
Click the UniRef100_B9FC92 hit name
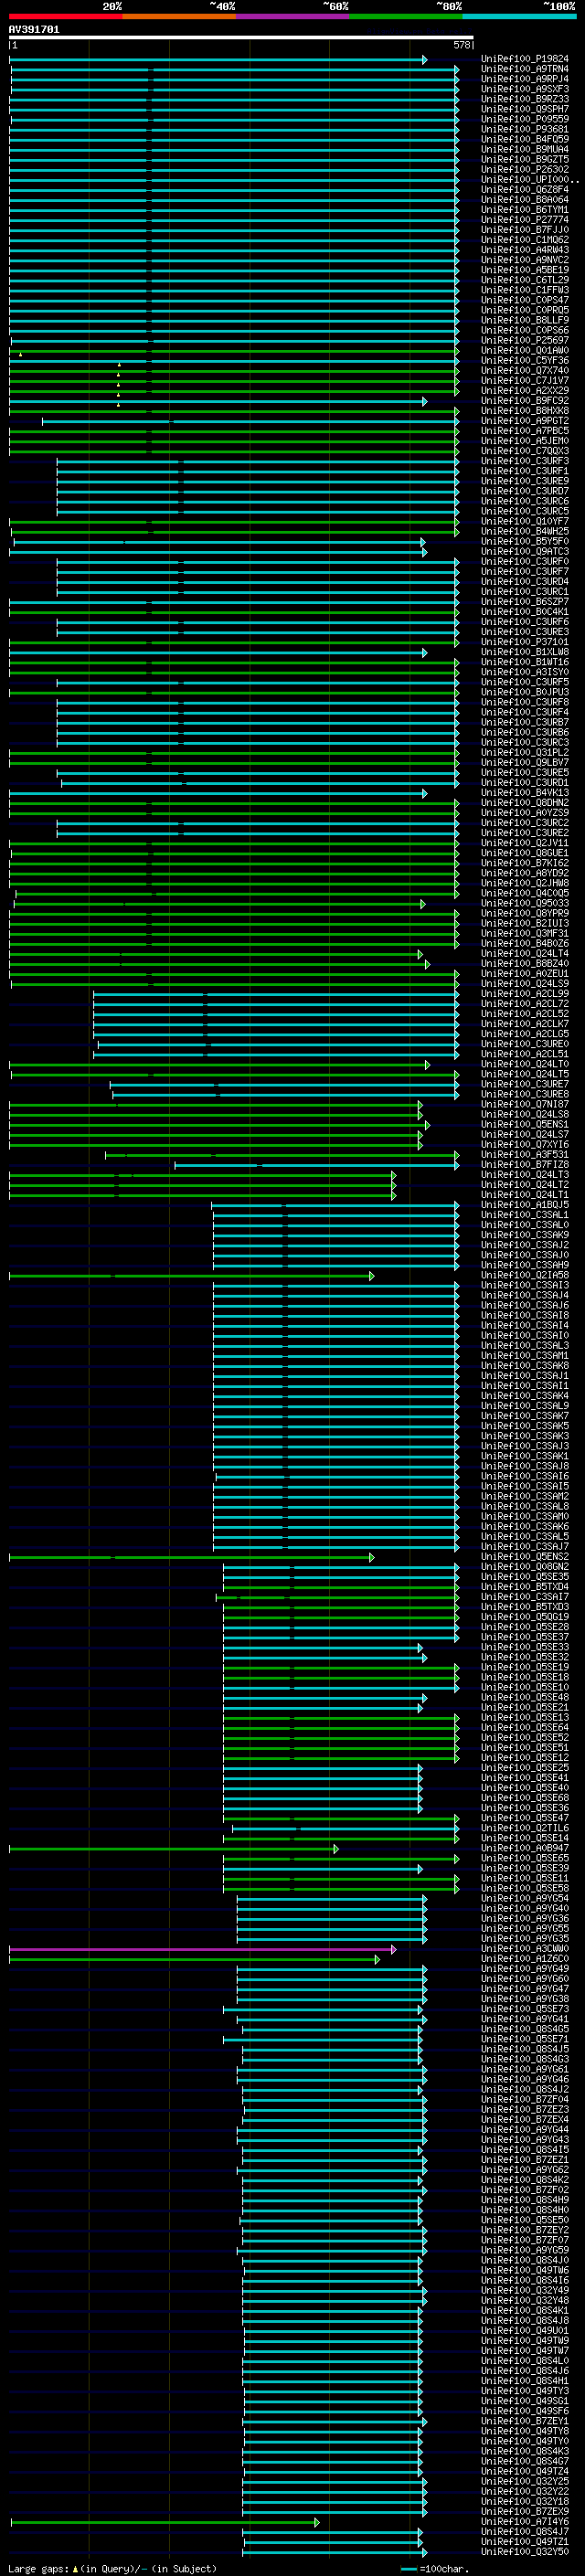525,401
